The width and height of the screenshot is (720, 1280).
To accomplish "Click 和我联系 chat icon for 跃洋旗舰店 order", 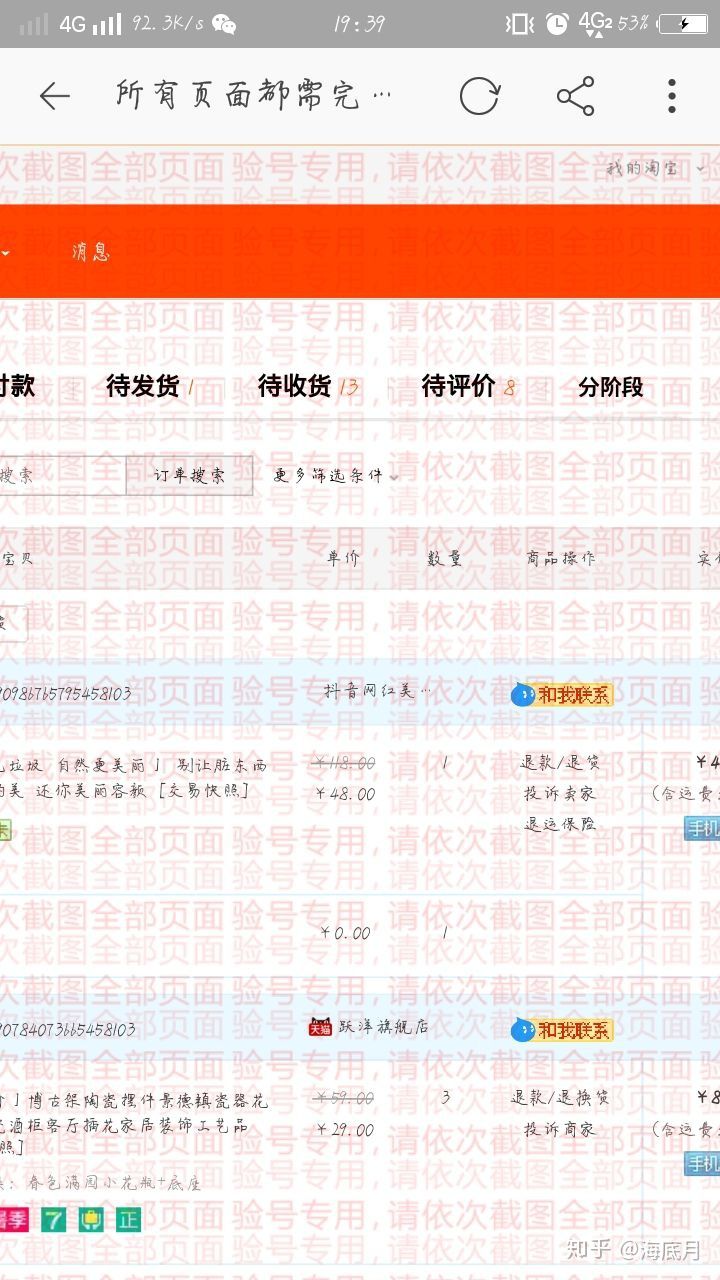I will (x=562, y=1030).
